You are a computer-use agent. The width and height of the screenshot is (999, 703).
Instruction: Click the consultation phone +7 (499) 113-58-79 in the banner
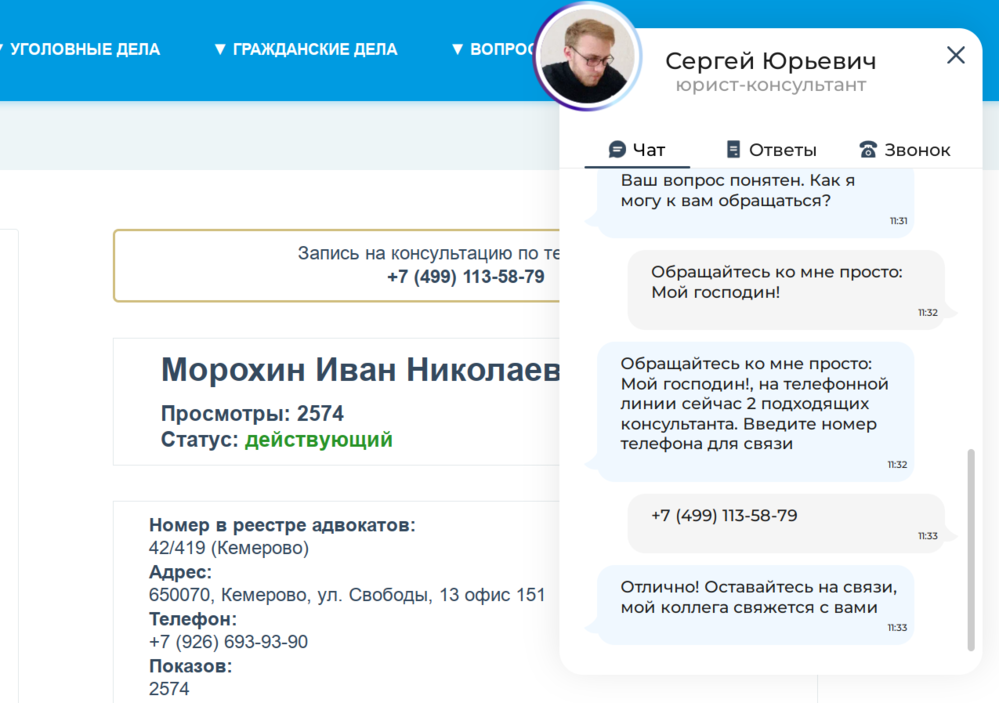coord(465,277)
